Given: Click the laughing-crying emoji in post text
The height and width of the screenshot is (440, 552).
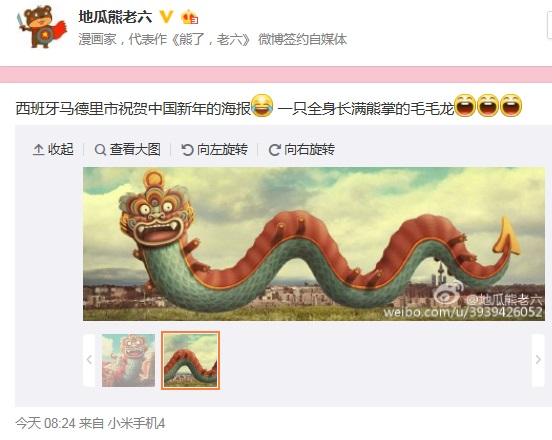Looking at the screenshot, I should 262,106.
